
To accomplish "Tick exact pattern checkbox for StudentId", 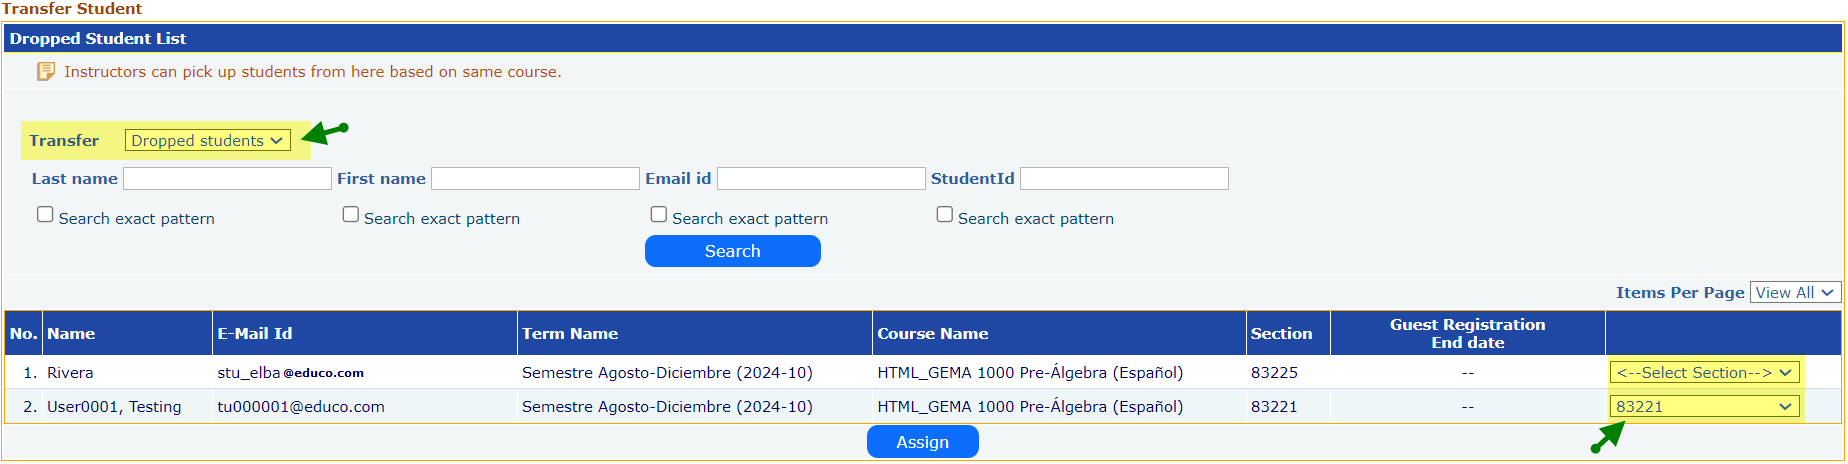I will coord(945,215).
